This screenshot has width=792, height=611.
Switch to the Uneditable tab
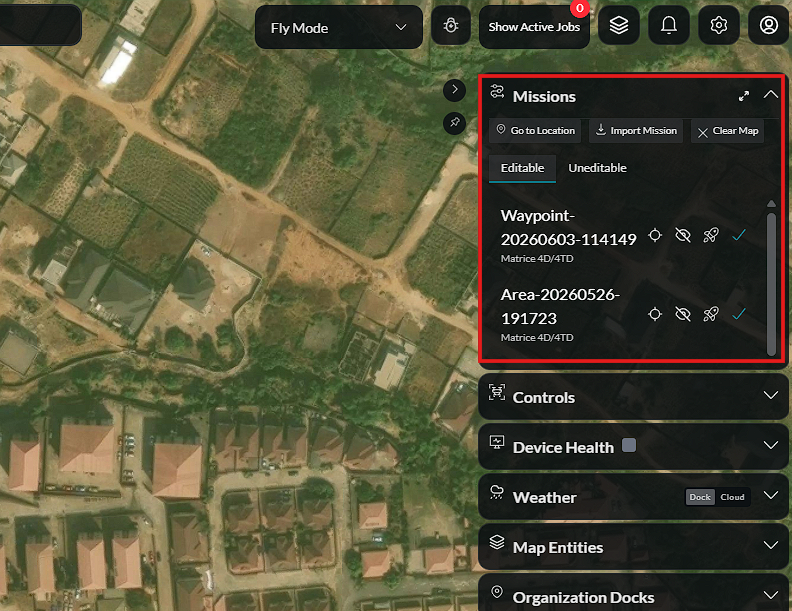click(x=597, y=168)
